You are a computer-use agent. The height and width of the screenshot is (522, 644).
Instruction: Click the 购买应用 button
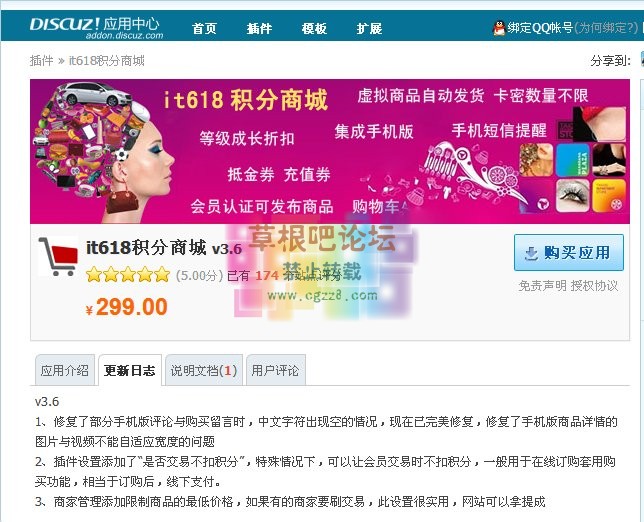pyautogui.click(x=569, y=253)
